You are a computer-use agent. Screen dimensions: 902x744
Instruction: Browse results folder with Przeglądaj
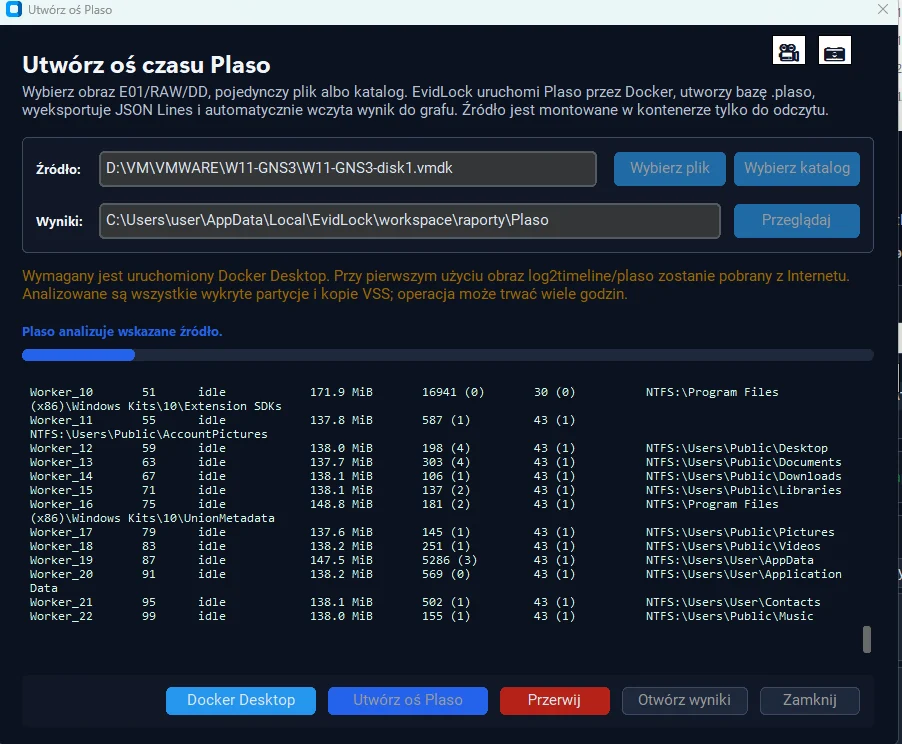coord(797,220)
